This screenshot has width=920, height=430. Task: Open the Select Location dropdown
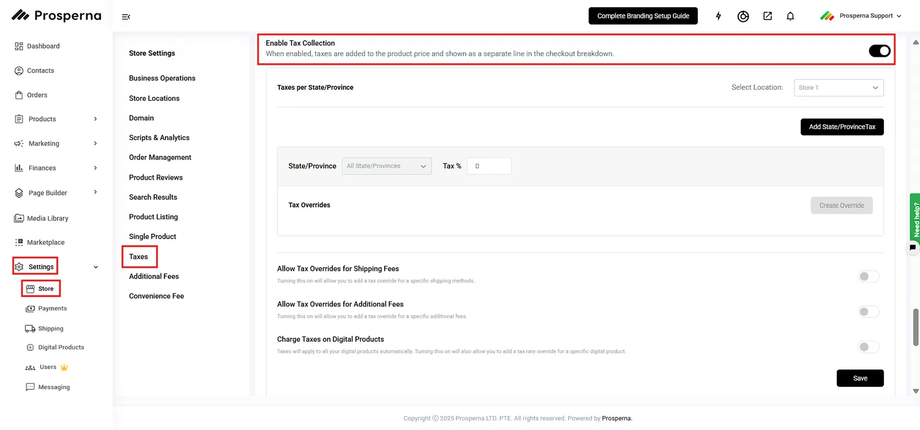click(838, 88)
